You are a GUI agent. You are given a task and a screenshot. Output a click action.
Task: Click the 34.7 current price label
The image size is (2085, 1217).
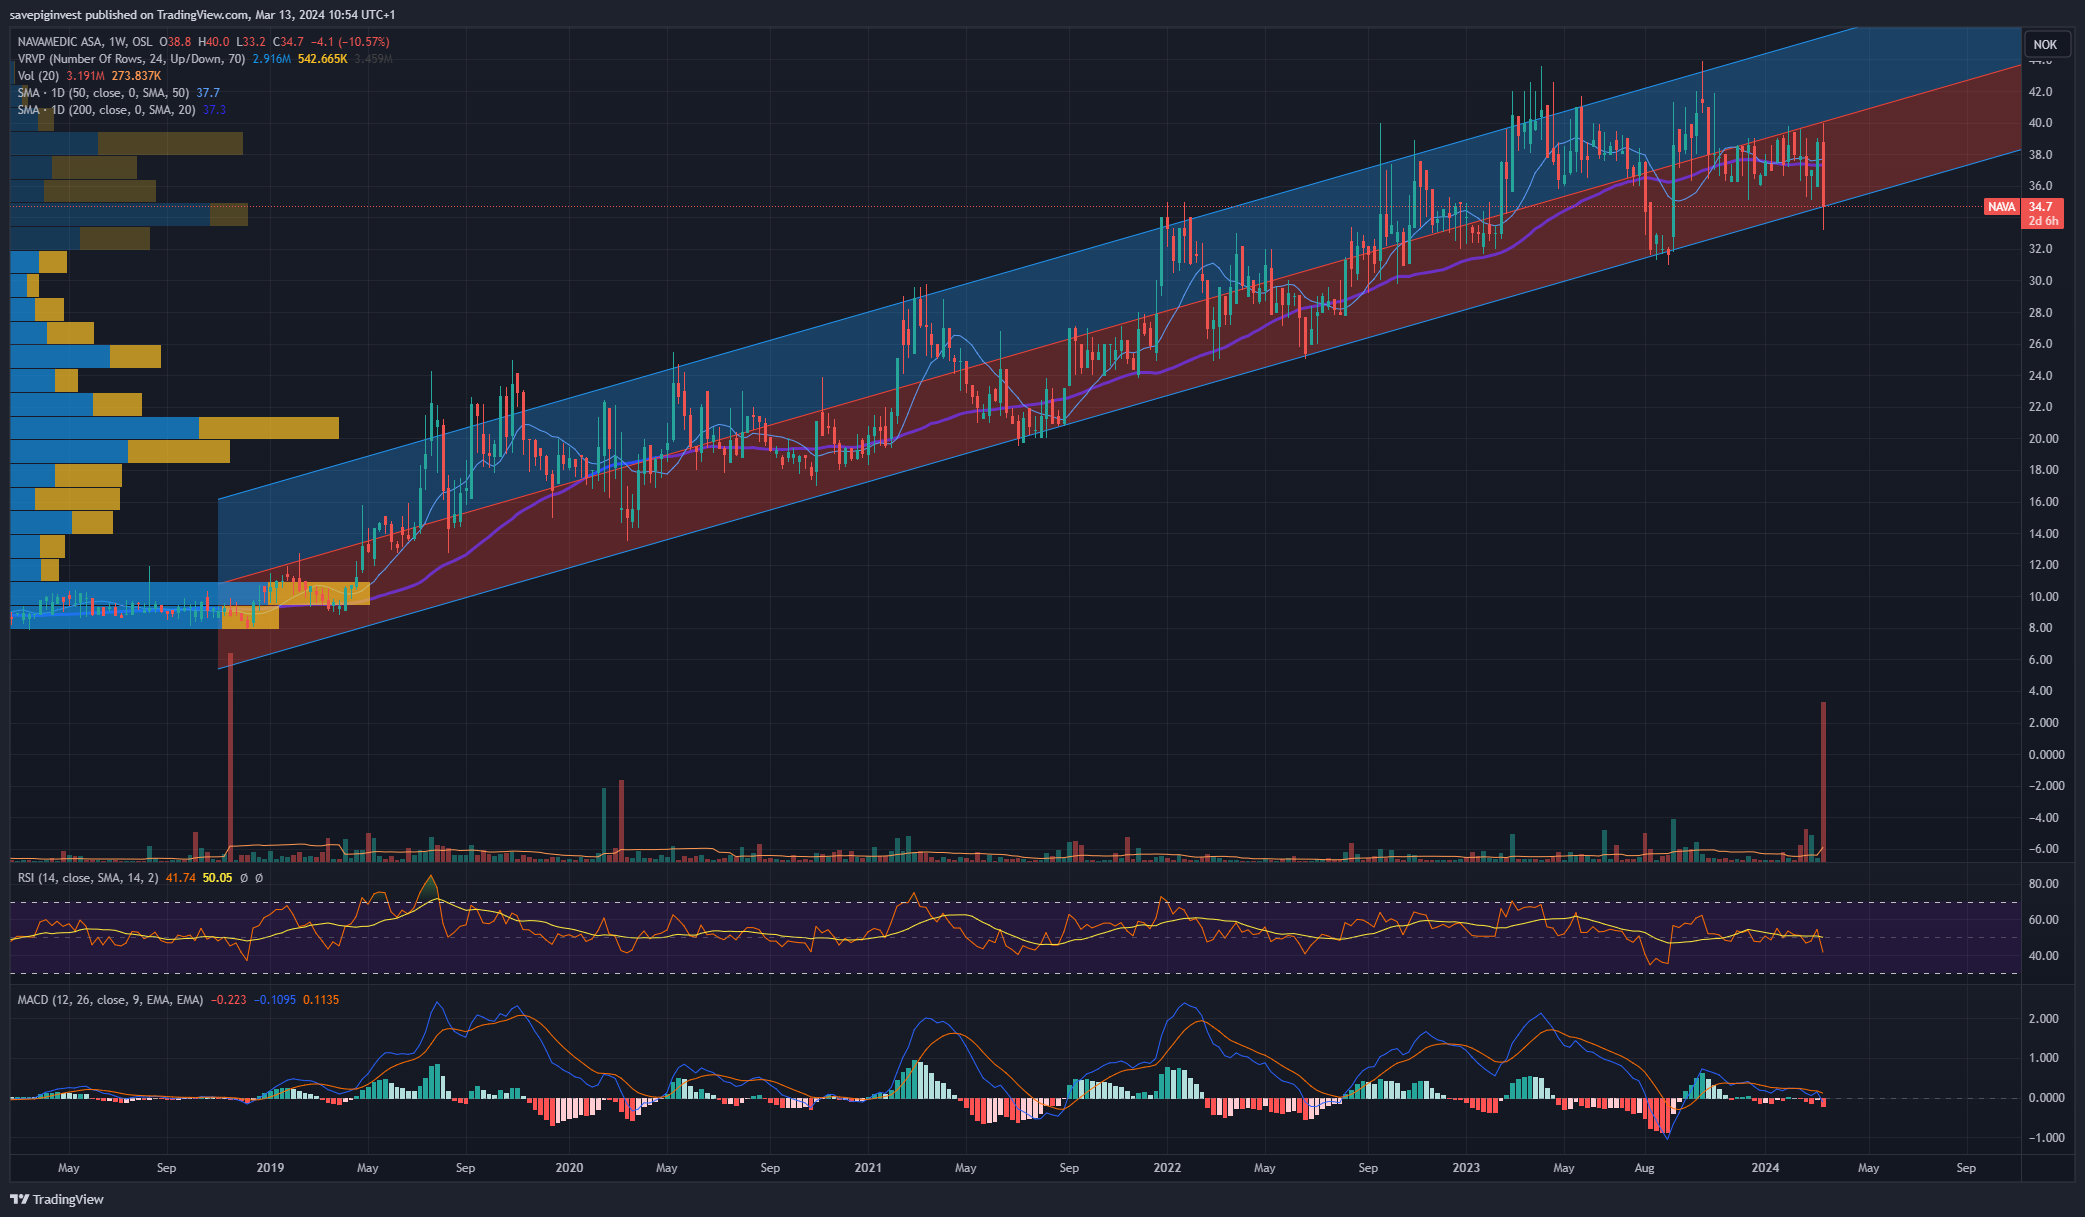point(2040,207)
